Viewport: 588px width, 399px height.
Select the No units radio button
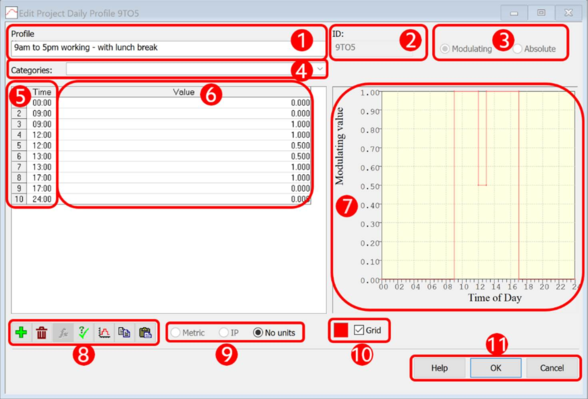point(258,333)
